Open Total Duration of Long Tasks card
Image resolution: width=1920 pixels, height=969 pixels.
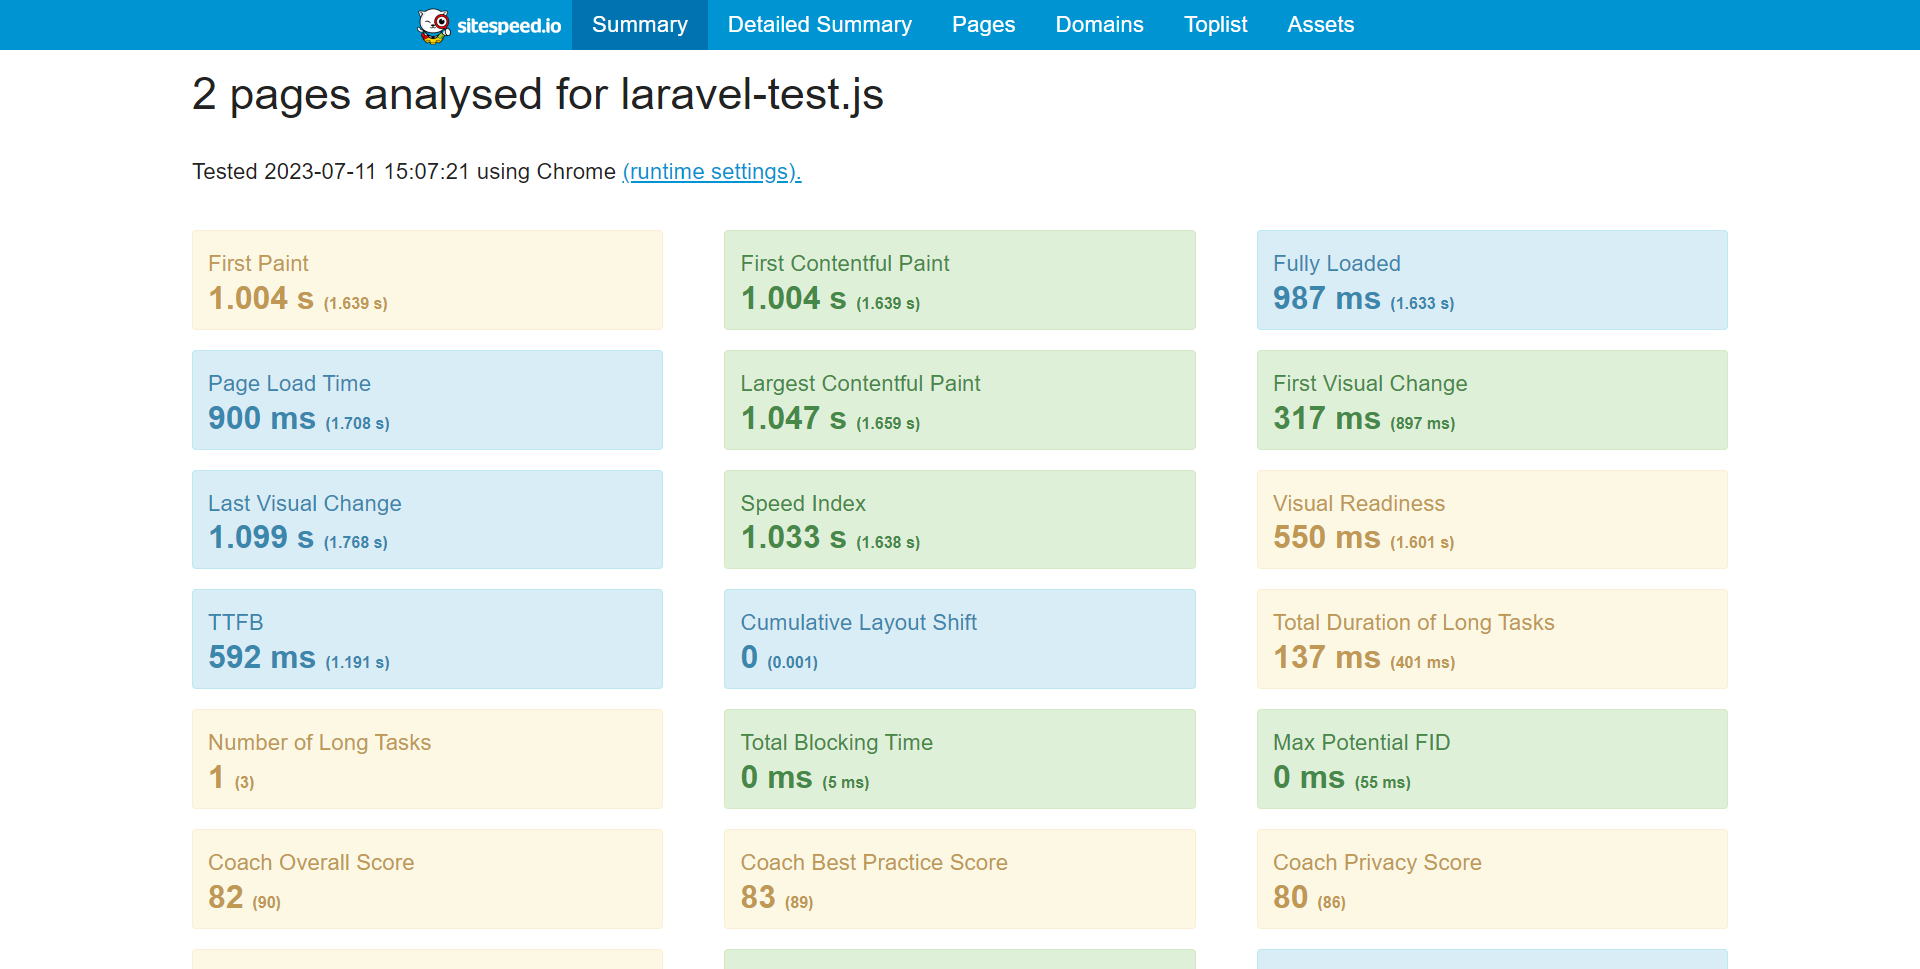1492,639
